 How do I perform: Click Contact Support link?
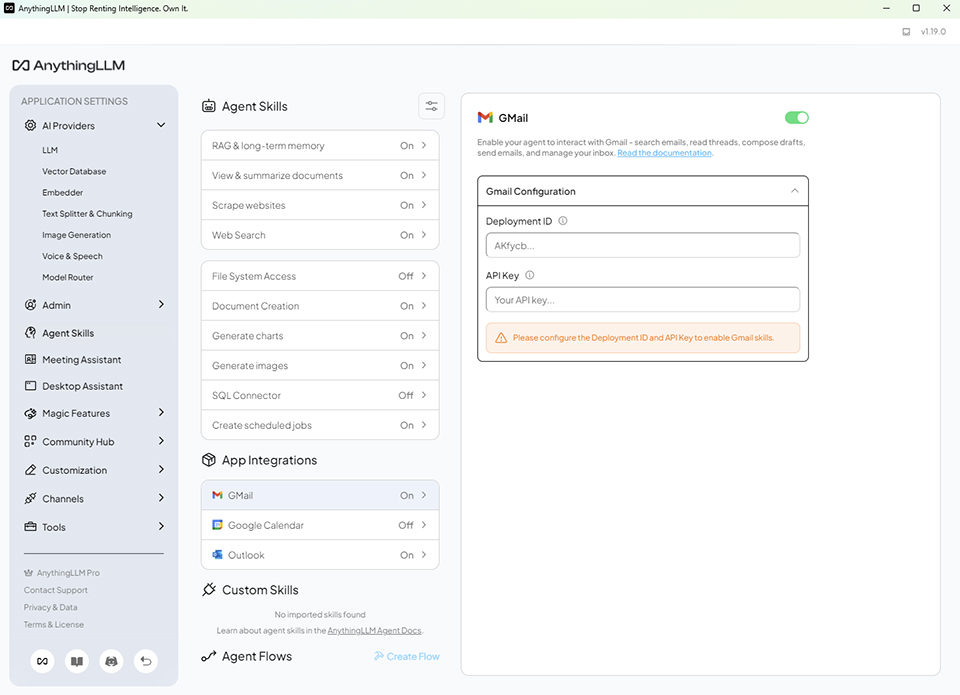click(56, 590)
